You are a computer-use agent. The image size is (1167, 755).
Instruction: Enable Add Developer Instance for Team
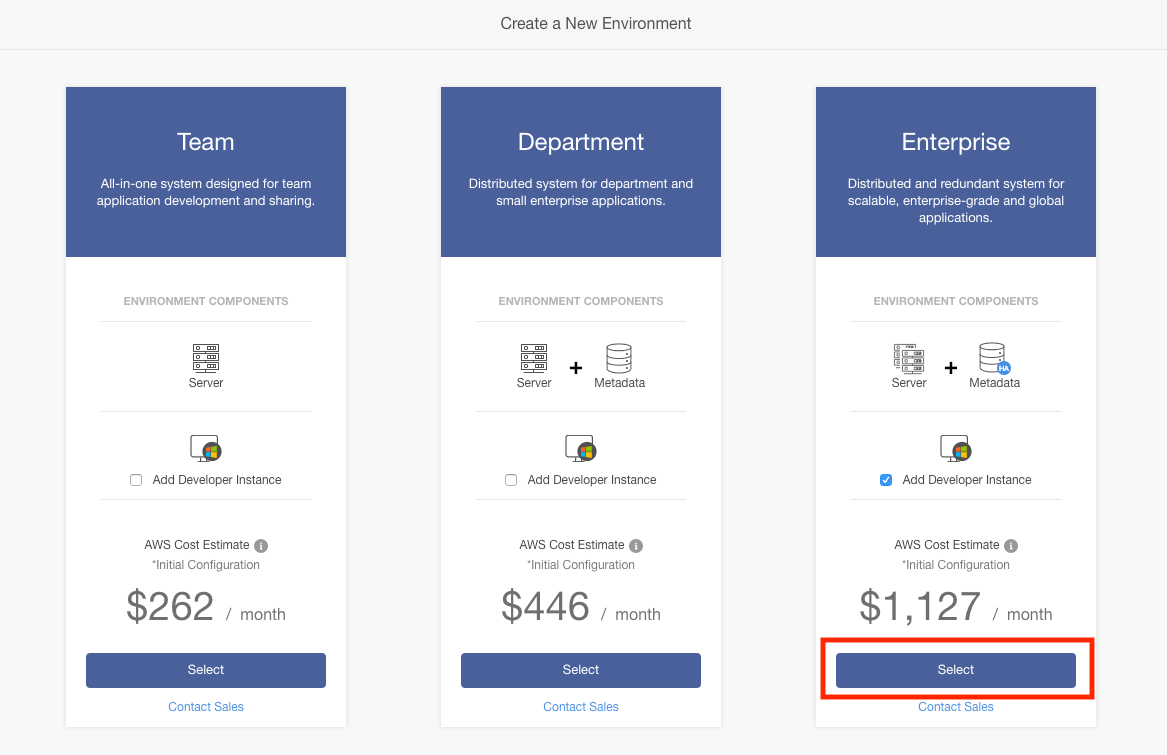coord(136,480)
